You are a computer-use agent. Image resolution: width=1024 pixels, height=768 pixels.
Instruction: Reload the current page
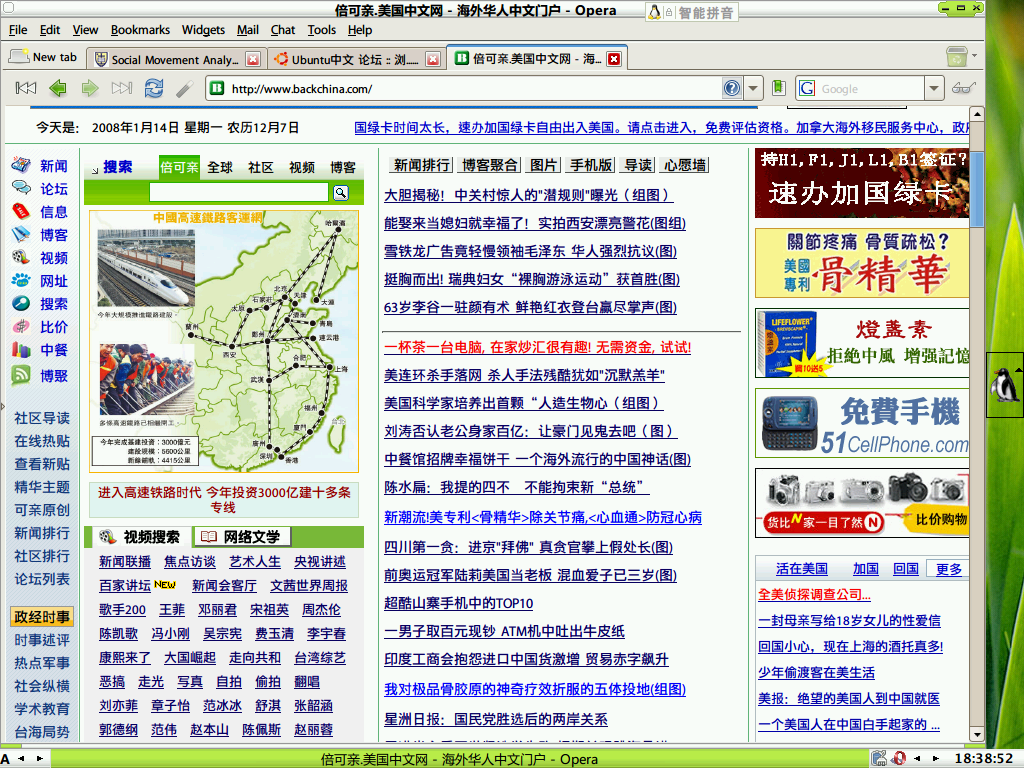[154, 88]
